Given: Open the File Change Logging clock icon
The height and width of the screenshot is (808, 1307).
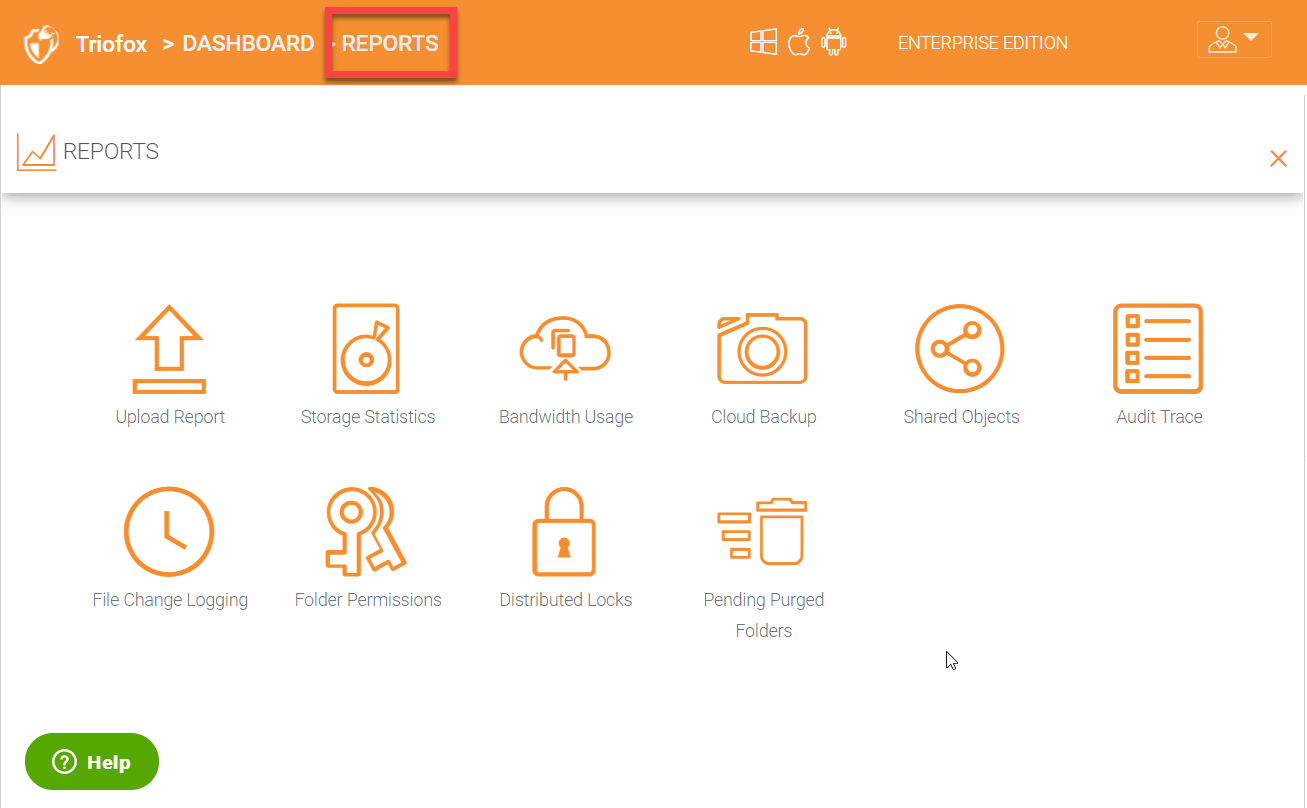Looking at the screenshot, I should tap(169, 532).
